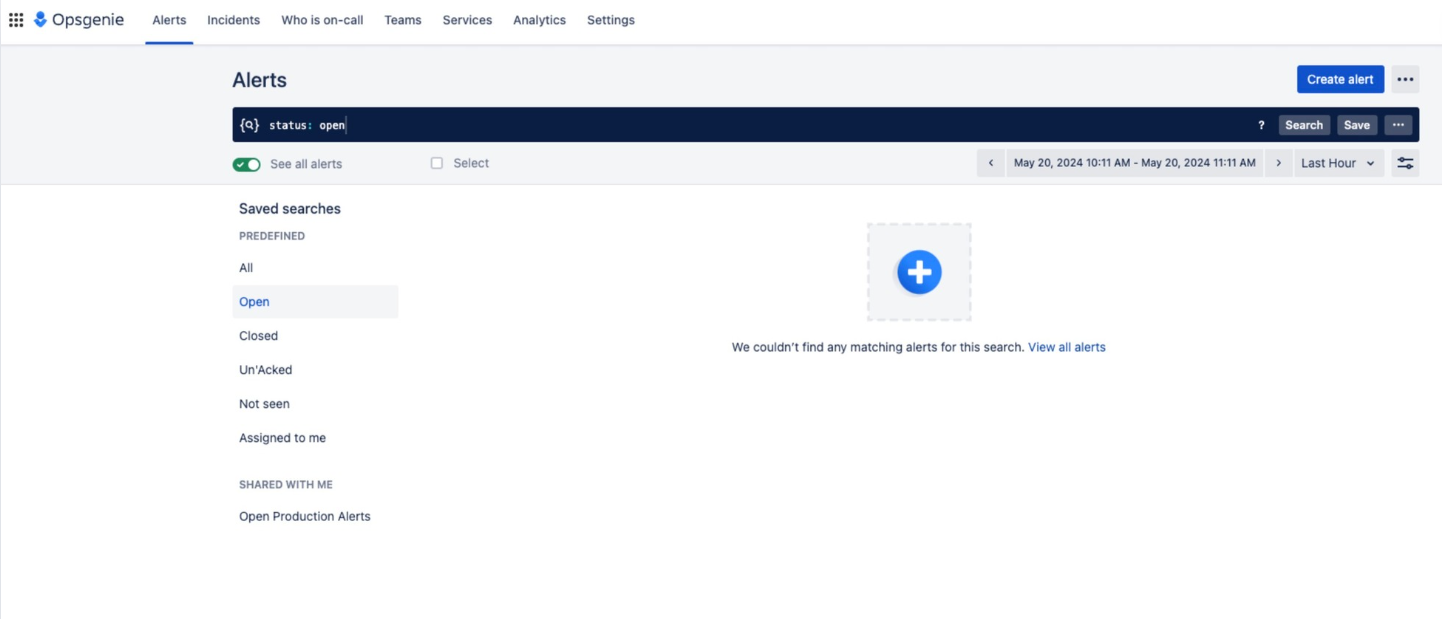This screenshot has width=1442, height=619.
Task: Open more actions next to Create alert
Action: [x=1405, y=80]
